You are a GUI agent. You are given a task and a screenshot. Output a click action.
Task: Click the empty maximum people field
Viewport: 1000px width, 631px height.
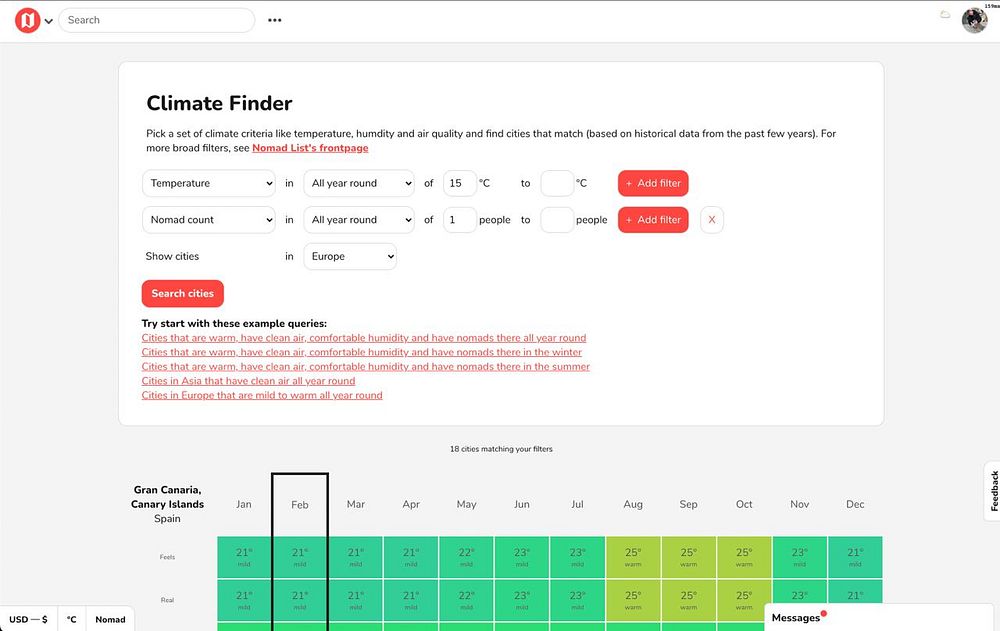[557, 219]
